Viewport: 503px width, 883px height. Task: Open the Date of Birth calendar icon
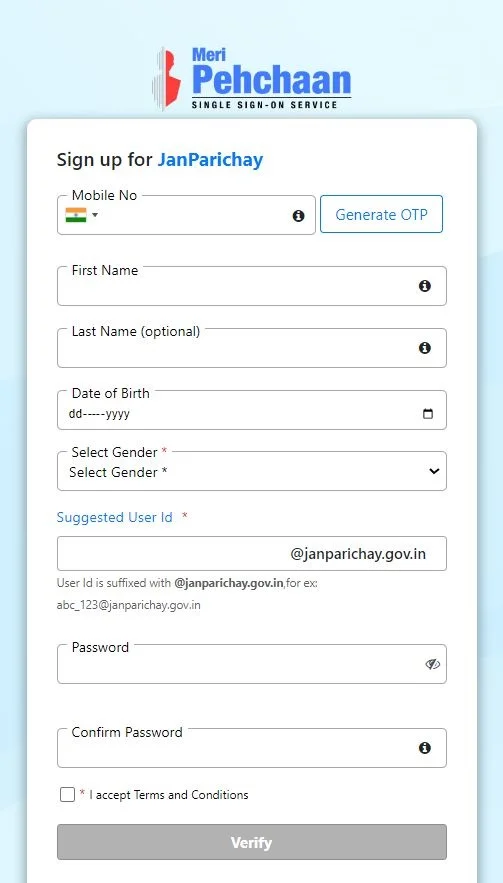[x=428, y=413]
